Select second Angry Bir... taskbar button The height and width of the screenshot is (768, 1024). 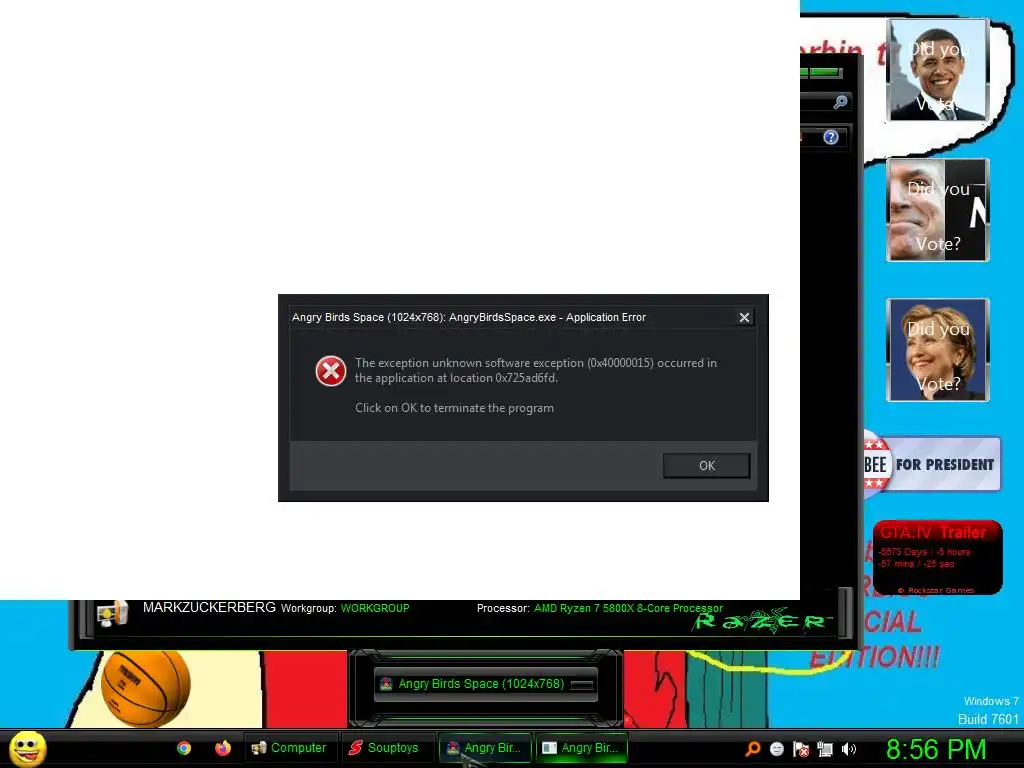(x=581, y=748)
